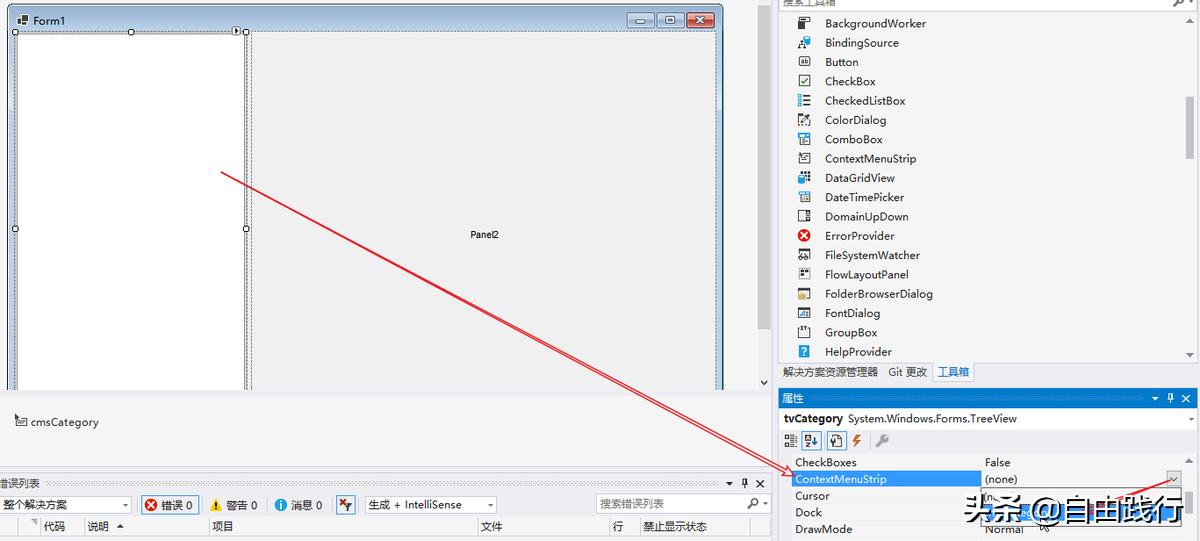1200x541 pixels.
Task: Select the cmsCategory component in the tray
Action: click(57, 422)
